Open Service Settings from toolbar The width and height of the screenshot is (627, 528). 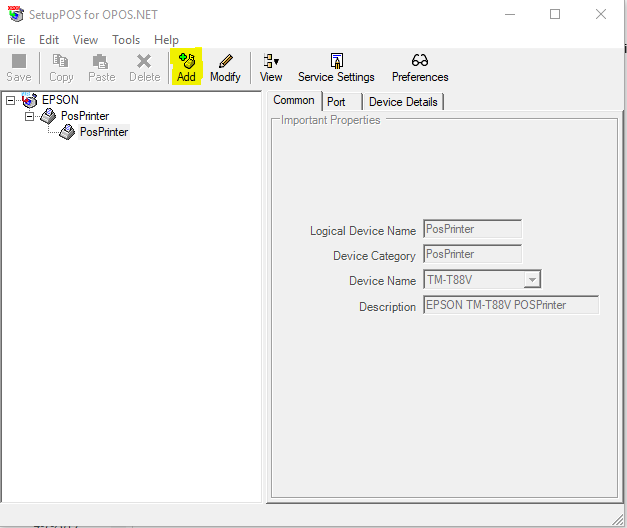coord(336,68)
